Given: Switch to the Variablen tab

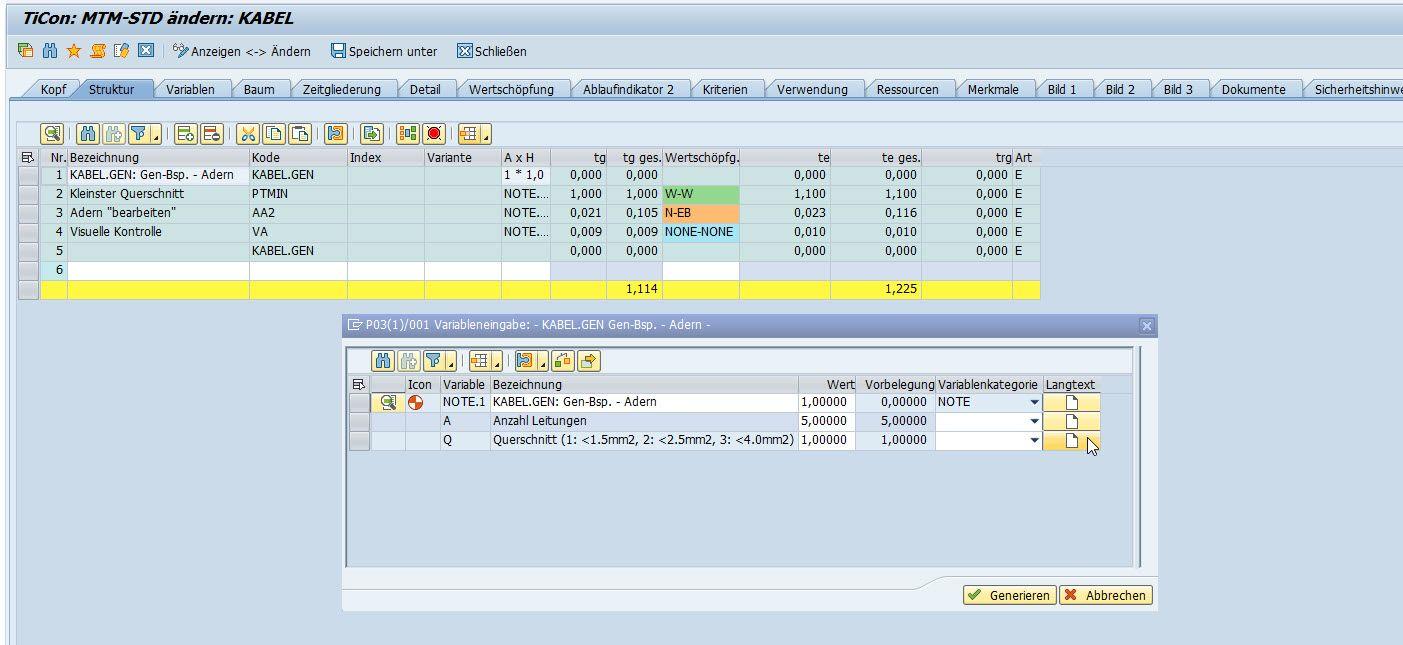Looking at the screenshot, I should 190,89.
